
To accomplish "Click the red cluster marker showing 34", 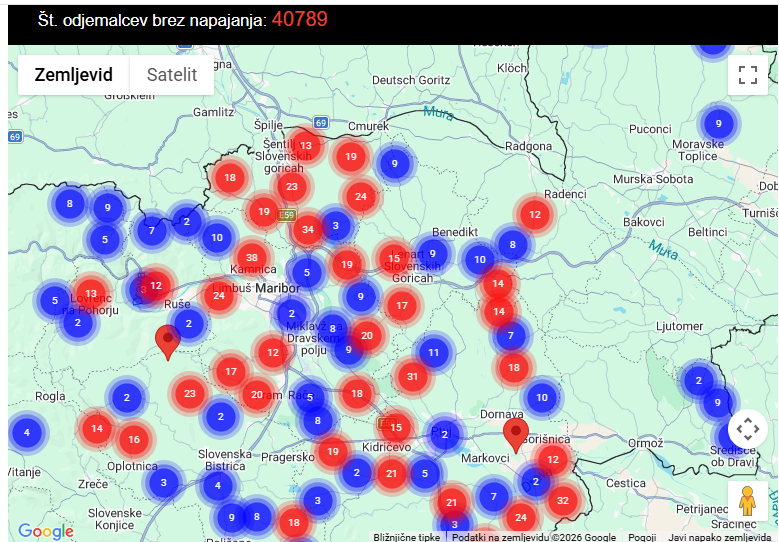I will coord(307,230).
